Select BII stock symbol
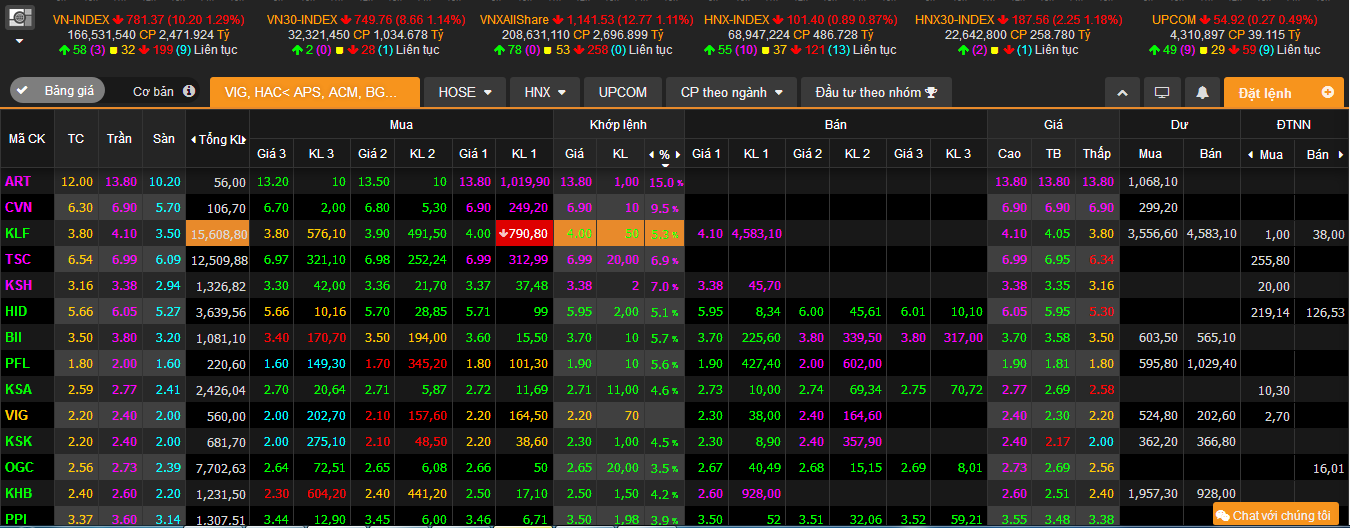This screenshot has width=1350, height=528. point(15,337)
